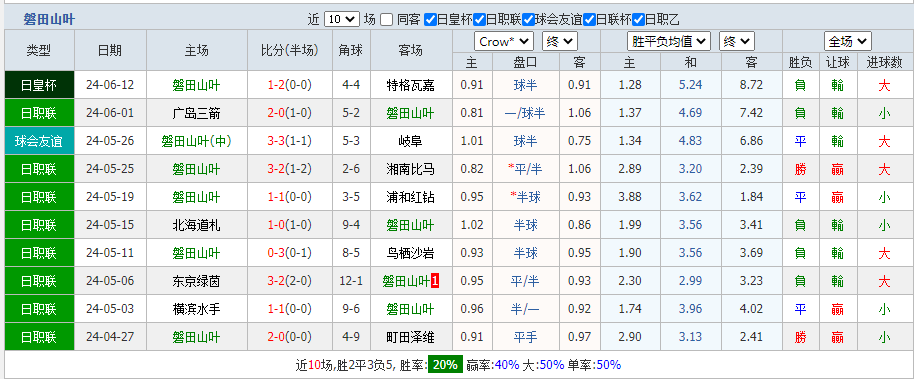
Task: Click the 角球 column header
Action: pos(351,50)
